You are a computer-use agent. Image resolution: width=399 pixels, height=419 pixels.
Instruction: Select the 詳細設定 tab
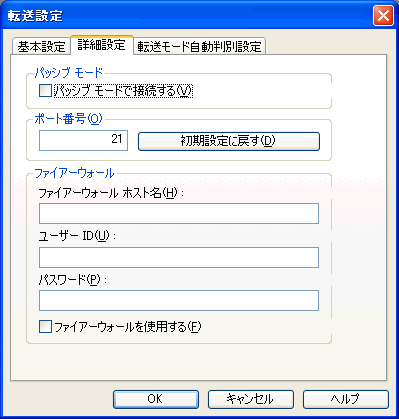pos(101,45)
